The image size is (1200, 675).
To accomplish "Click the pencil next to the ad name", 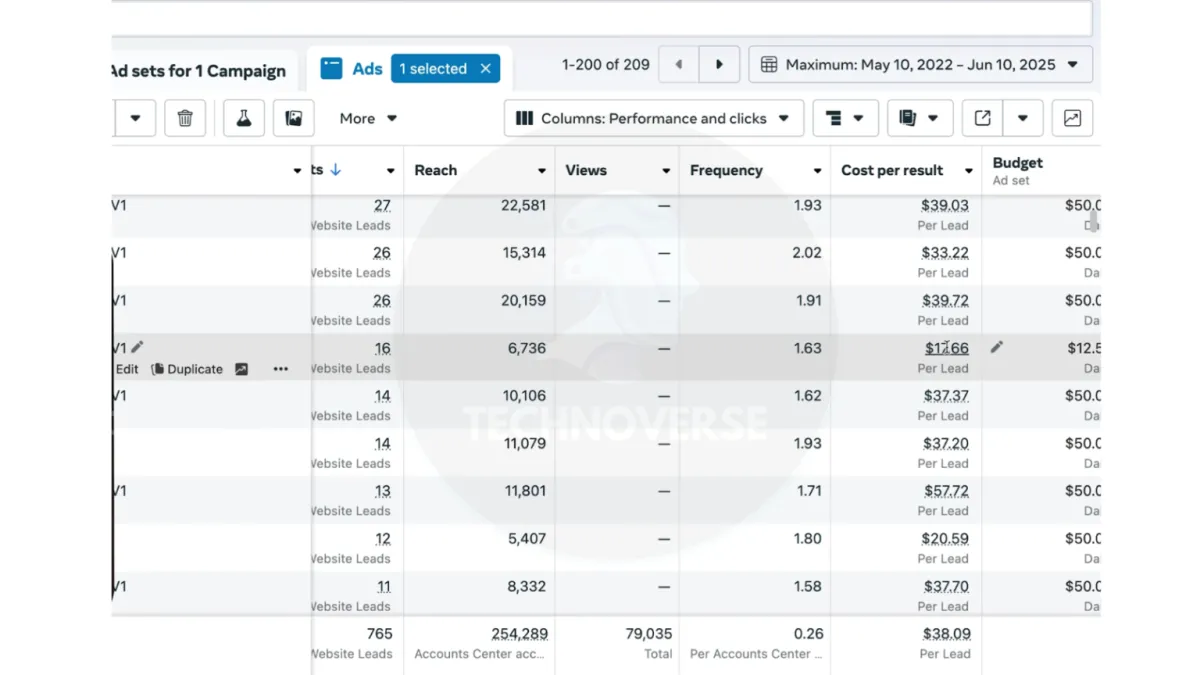I will pos(137,347).
